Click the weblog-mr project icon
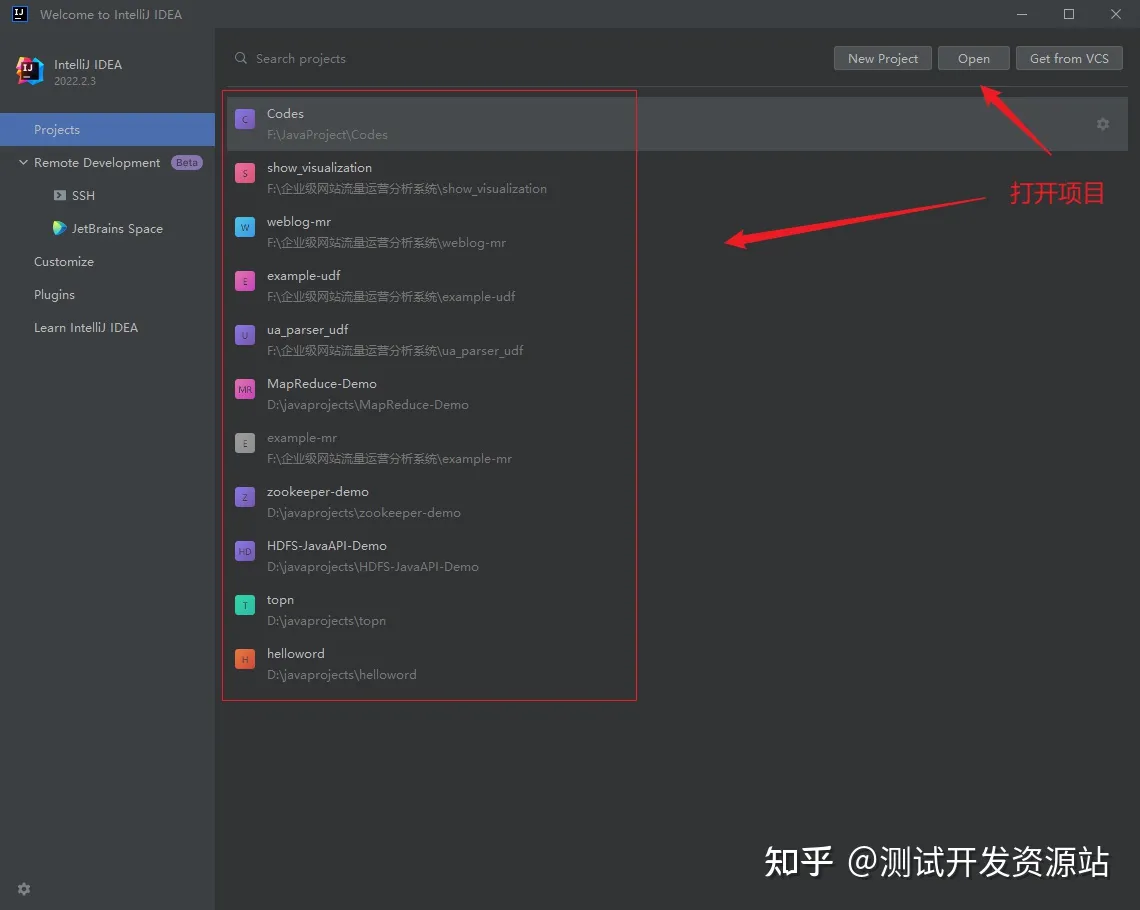 click(x=245, y=228)
